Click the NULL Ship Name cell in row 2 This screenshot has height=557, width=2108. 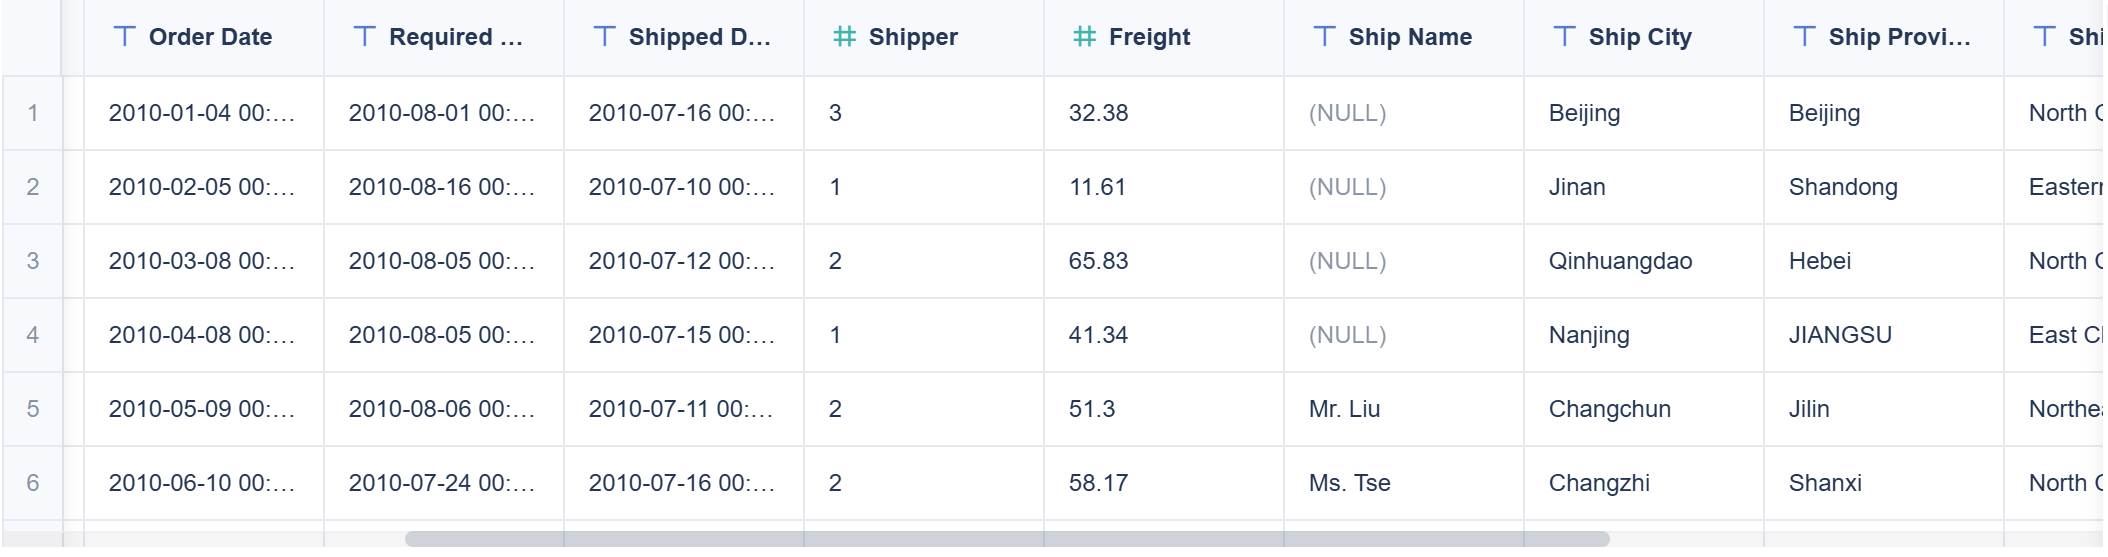click(1347, 187)
